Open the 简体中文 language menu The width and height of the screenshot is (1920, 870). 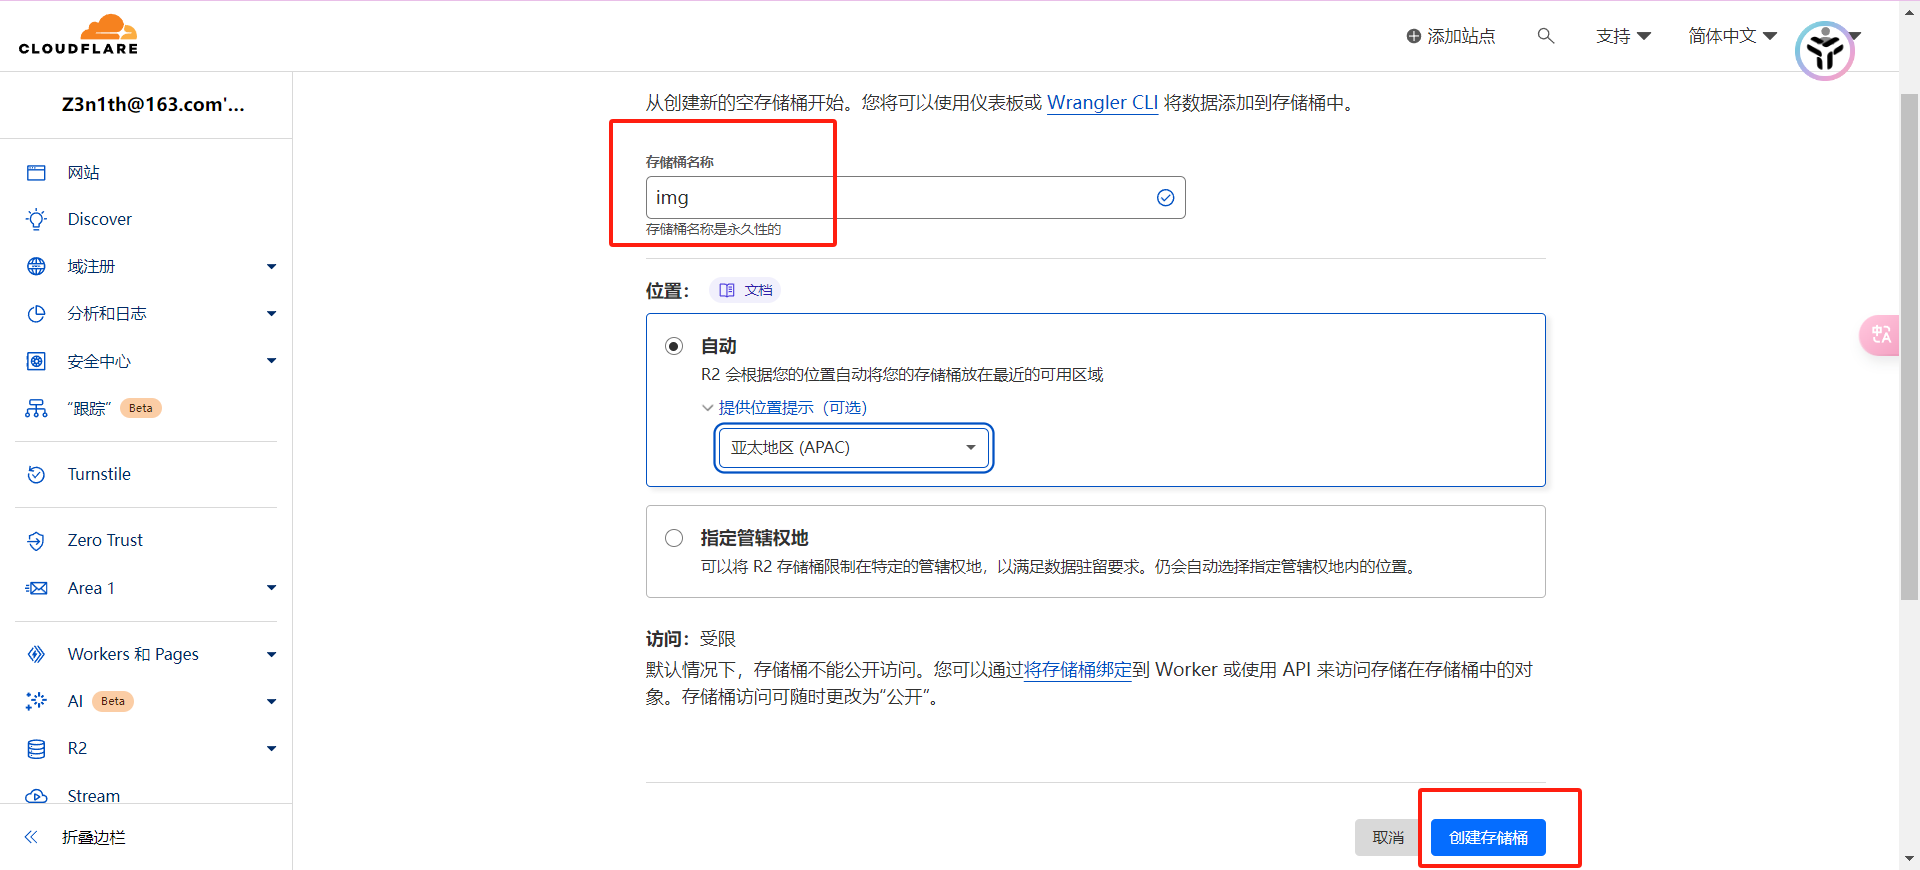pyautogui.click(x=1731, y=36)
